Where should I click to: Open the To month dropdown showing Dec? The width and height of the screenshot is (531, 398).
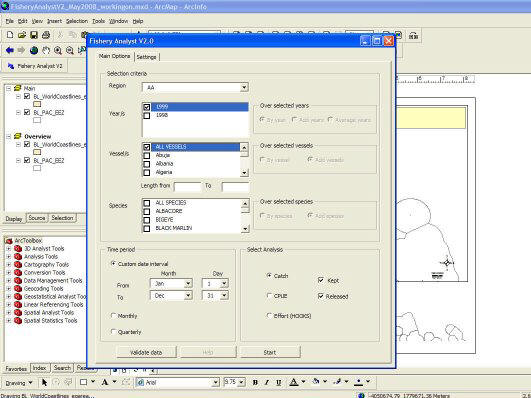coord(188,296)
